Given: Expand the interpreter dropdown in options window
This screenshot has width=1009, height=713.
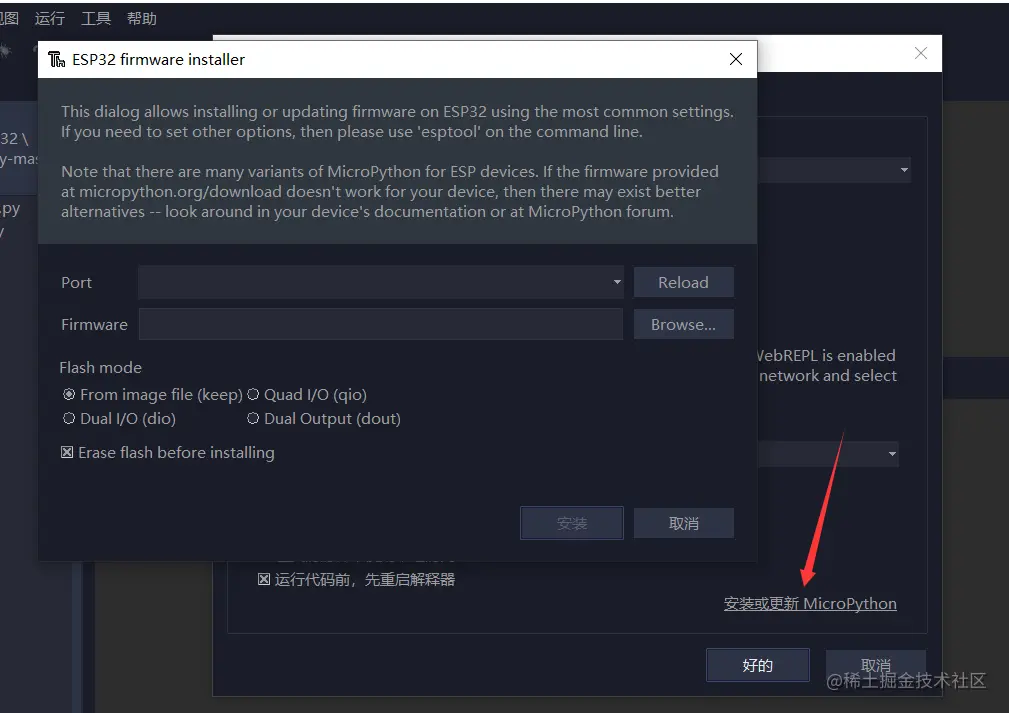Looking at the screenshot, I should (904, 170).
